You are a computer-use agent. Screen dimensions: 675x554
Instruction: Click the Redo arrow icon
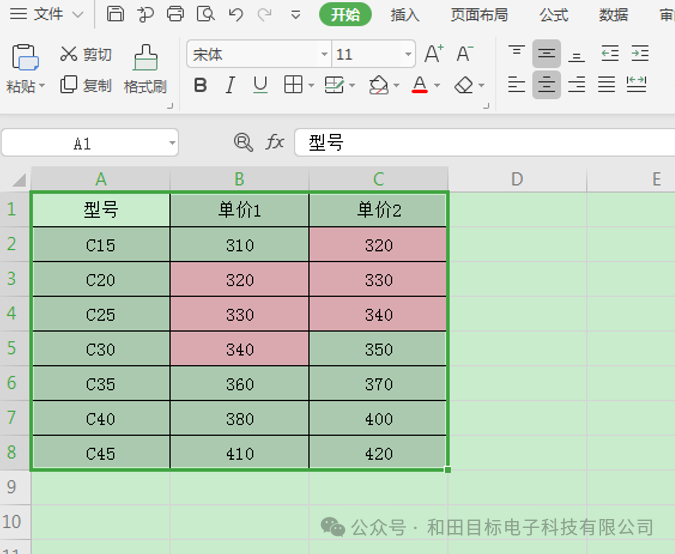coord(264,15)
